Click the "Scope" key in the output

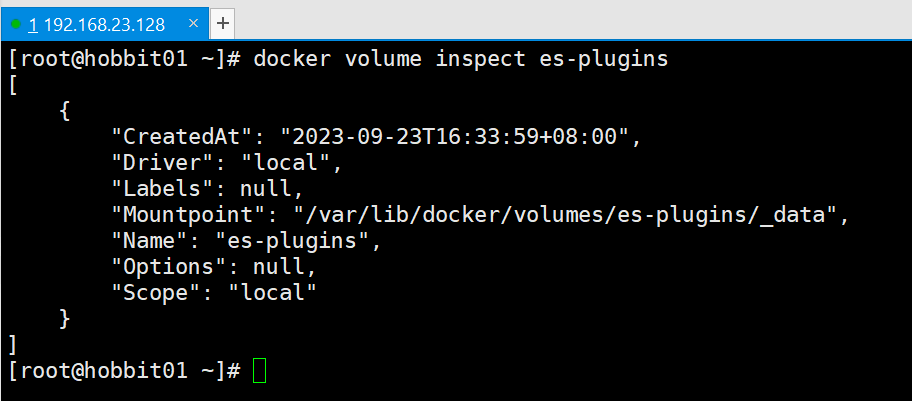pos(165,292)
